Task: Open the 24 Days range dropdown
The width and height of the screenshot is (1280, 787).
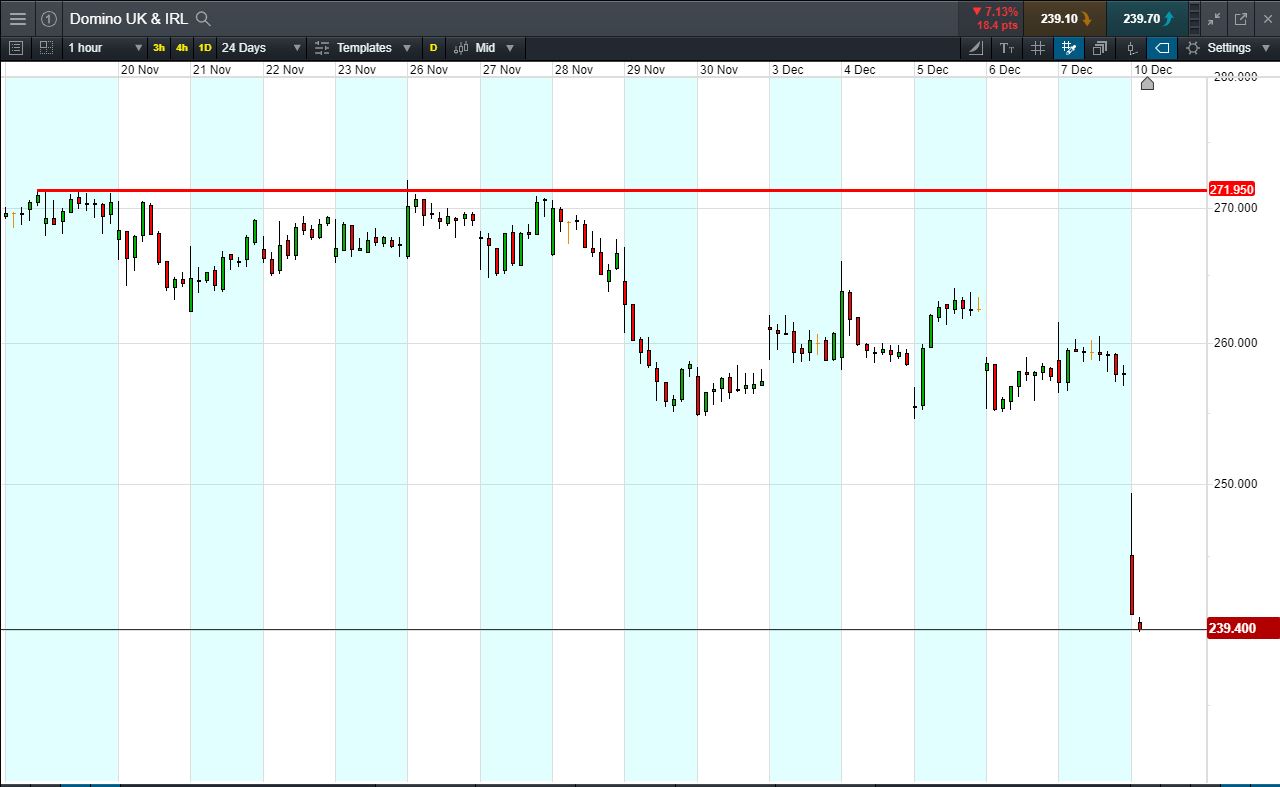Action: tap(261, 48)
